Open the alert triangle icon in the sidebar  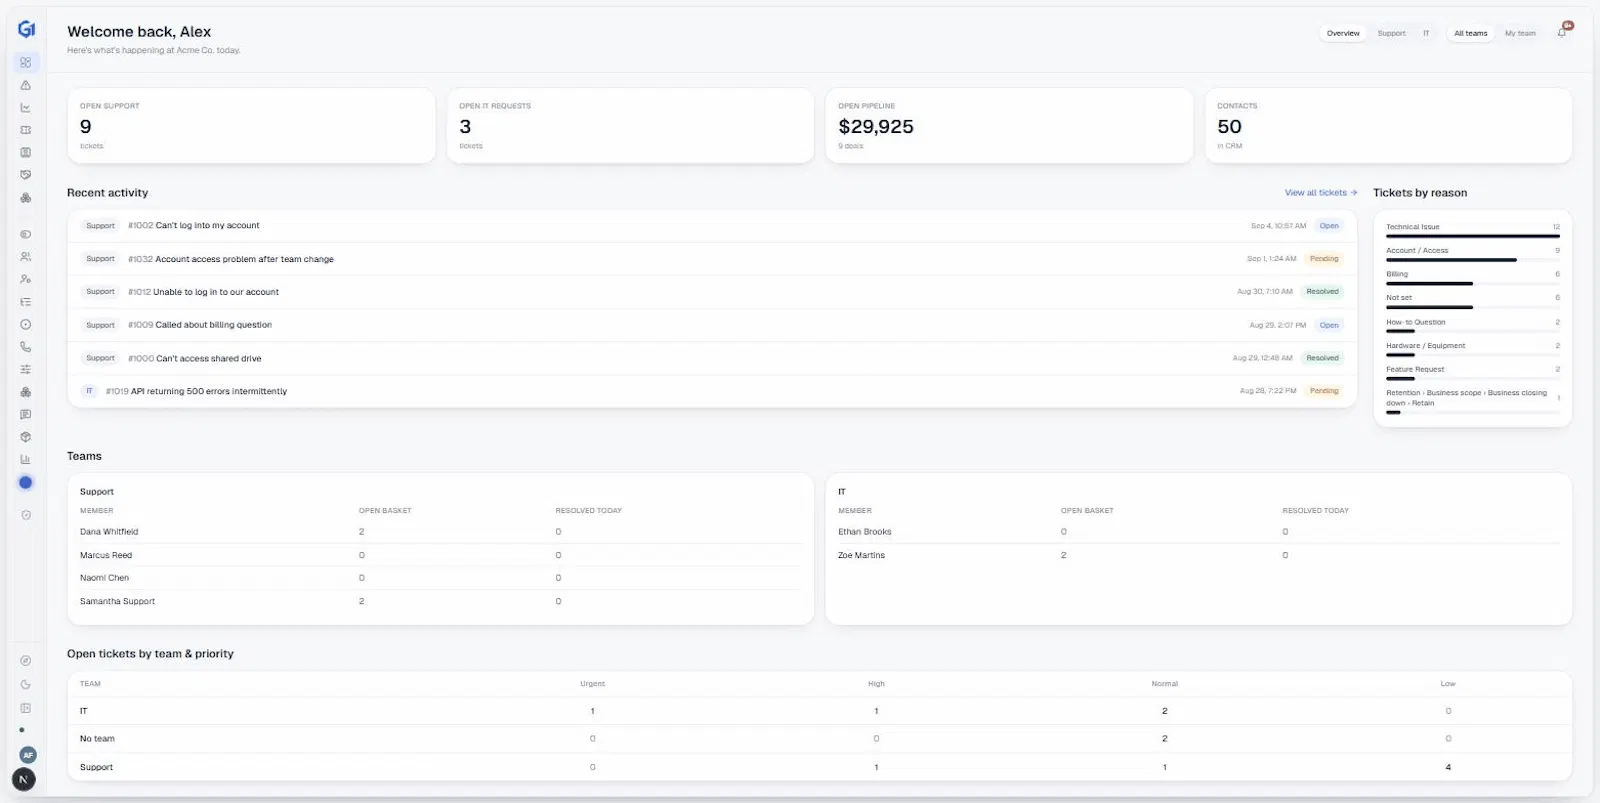click(x=26, y=85)
